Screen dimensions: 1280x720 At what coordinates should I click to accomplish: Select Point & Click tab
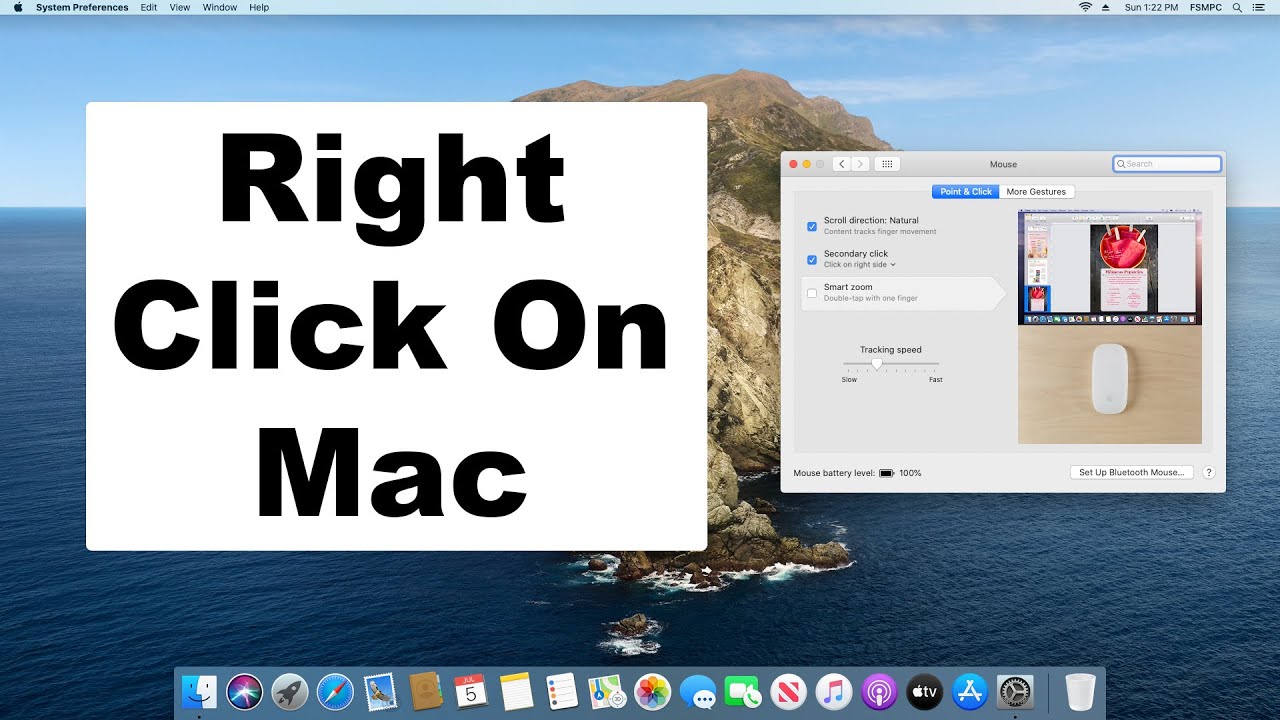965,191
